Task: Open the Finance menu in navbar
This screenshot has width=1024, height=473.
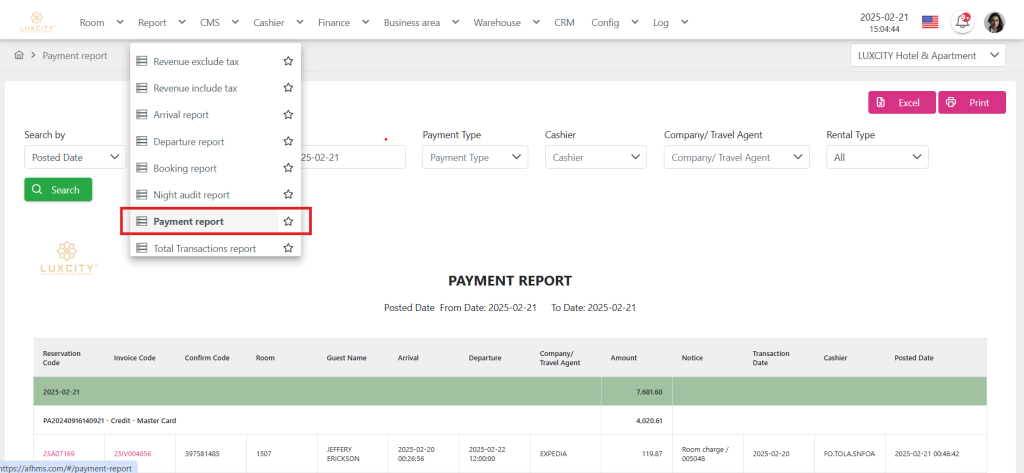Action: (x=343, y=22)
